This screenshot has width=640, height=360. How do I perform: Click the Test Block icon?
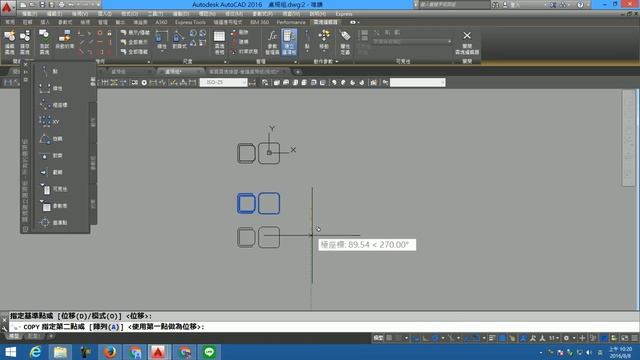click(x=44, y=42)
